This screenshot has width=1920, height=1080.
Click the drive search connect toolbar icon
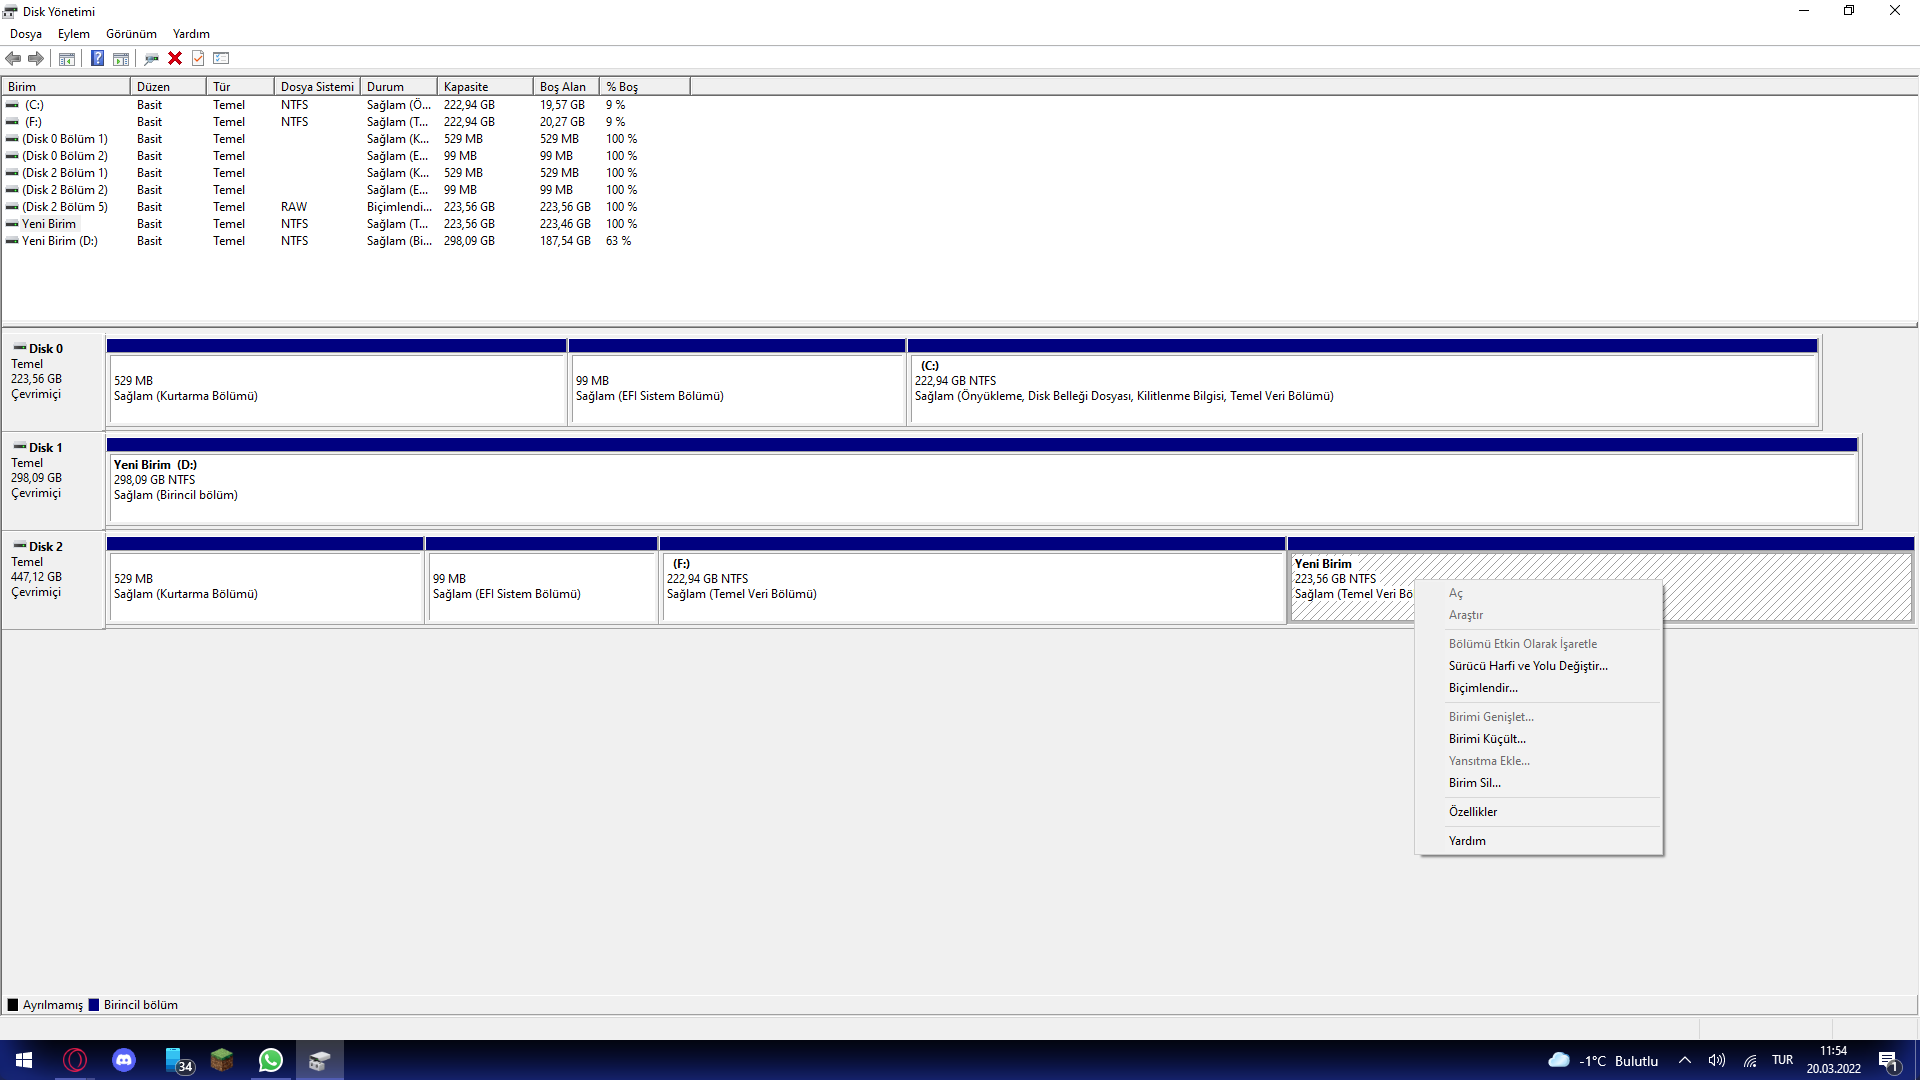coord(151,58)
